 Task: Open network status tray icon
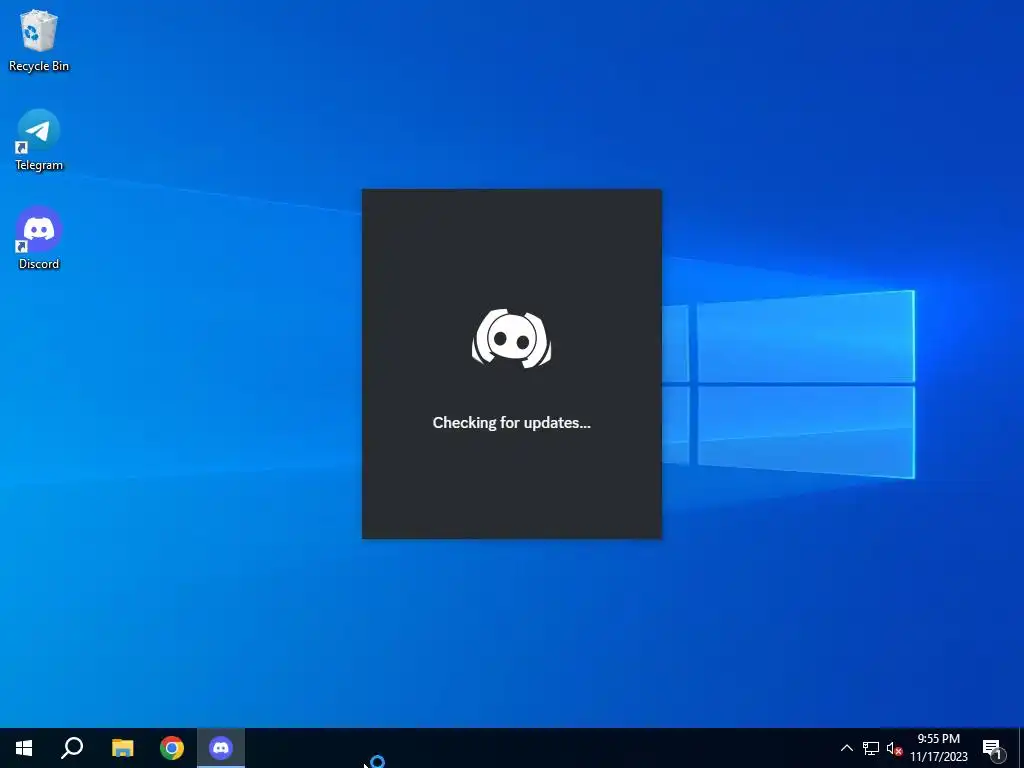point(871,748)
